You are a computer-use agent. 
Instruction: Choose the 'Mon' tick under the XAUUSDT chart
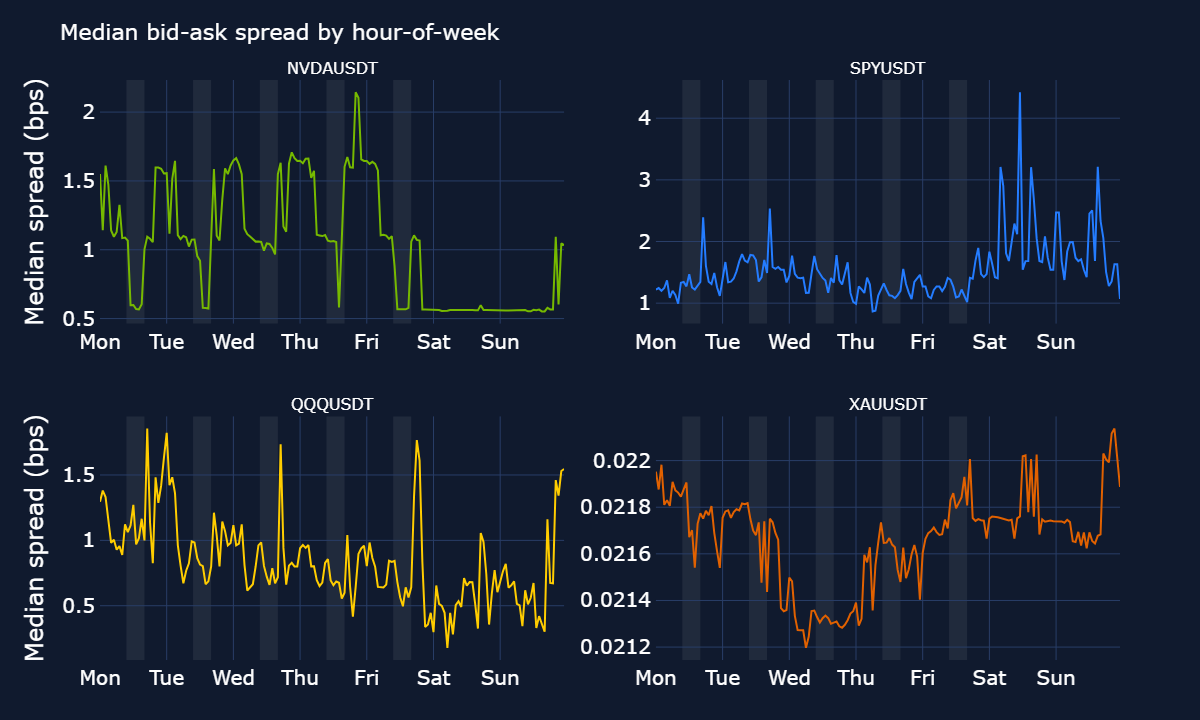[656, 678]
